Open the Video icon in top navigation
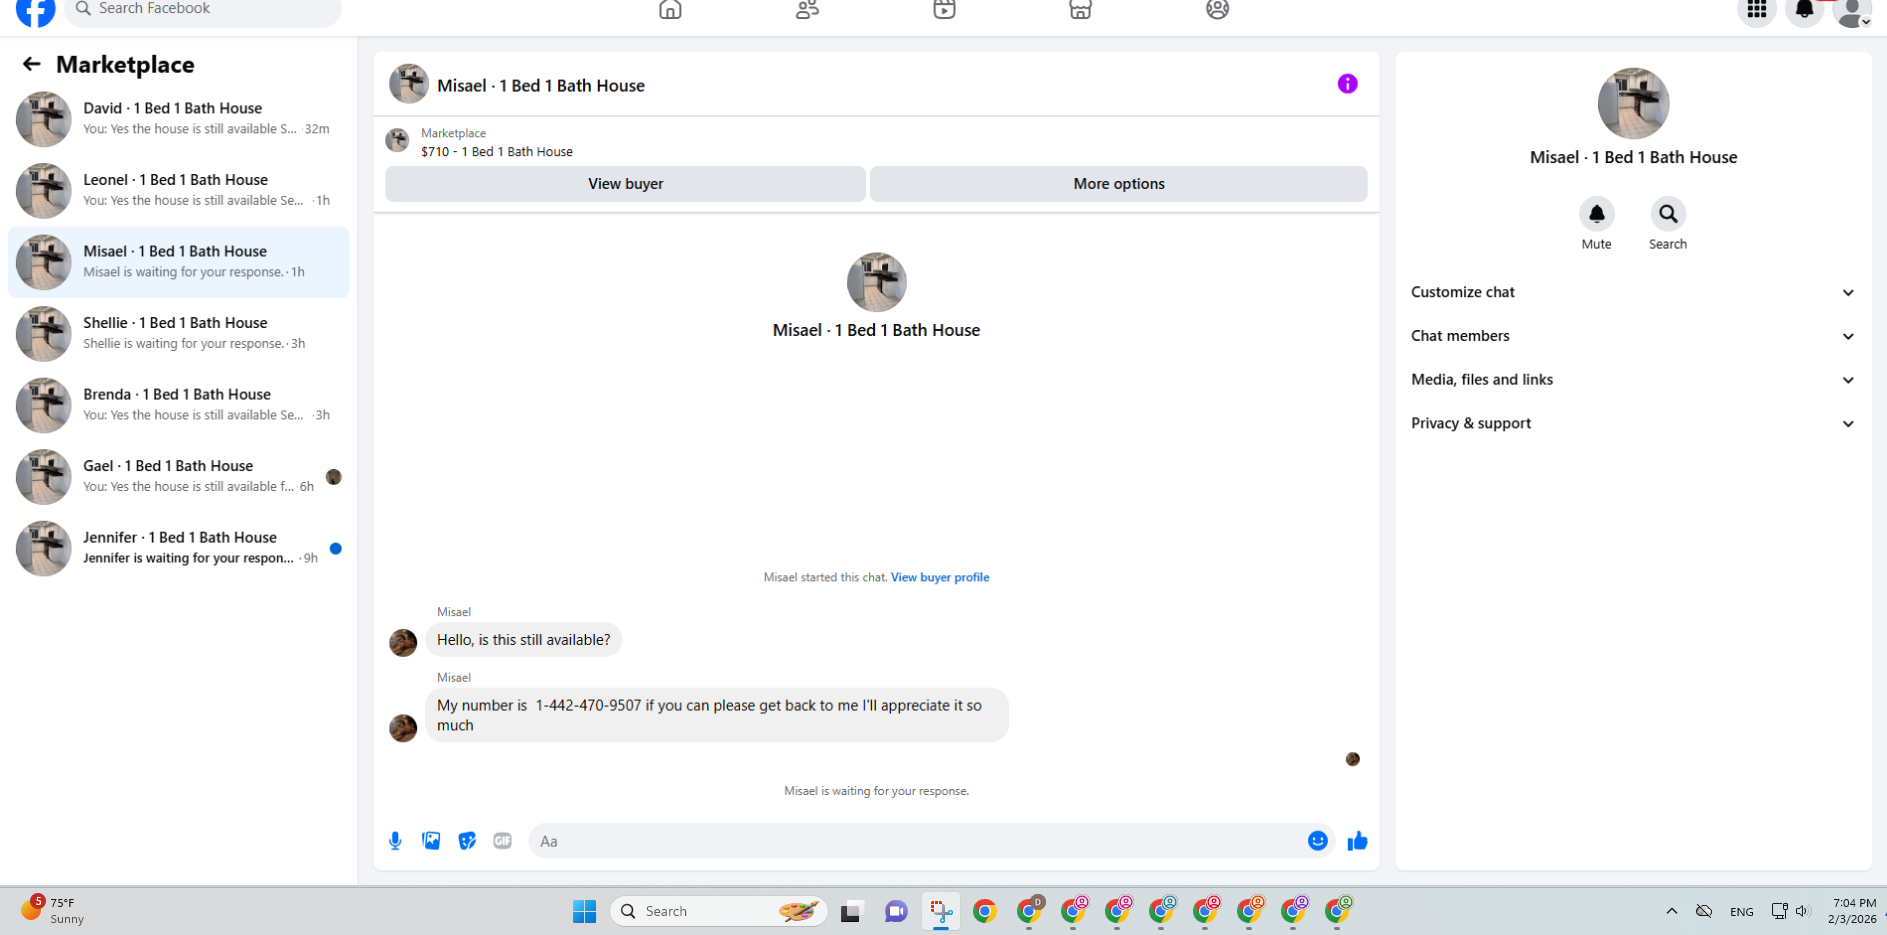 tap(944, 9)
